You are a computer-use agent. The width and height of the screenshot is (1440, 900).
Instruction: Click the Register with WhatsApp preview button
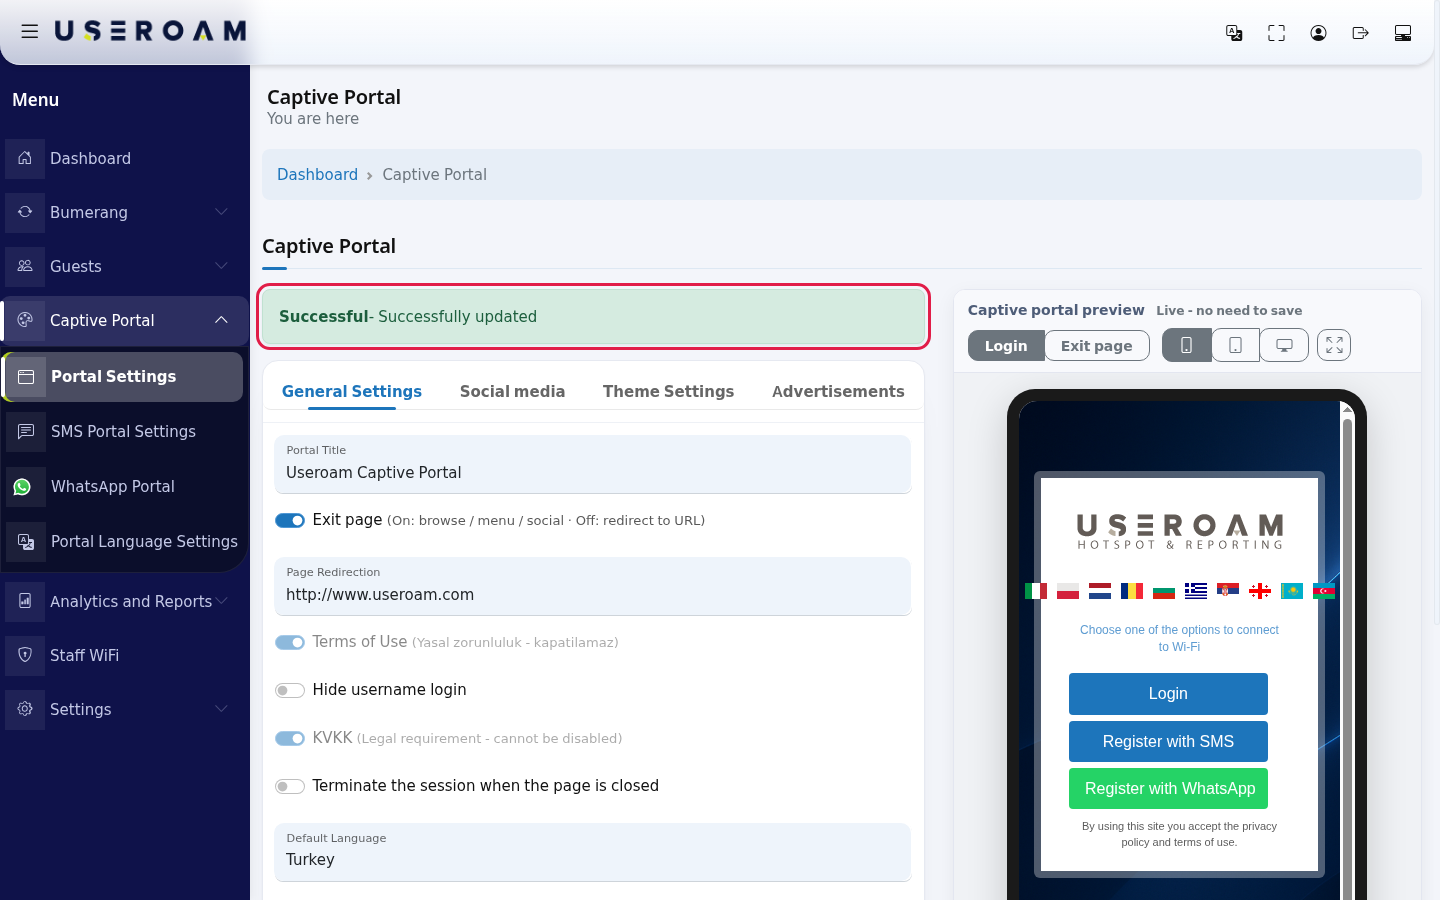[1168, 788]
